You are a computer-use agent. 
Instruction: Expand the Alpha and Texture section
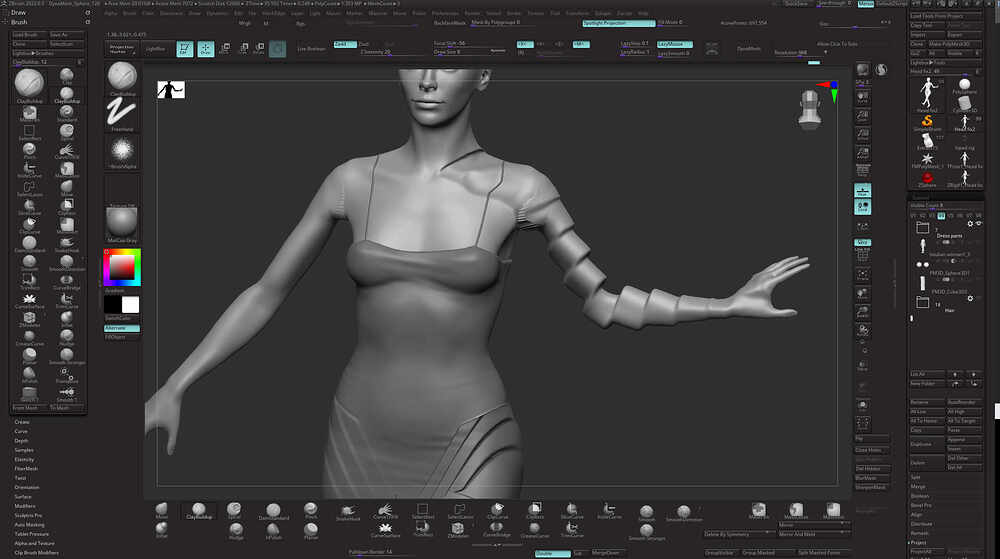coord(34,543)
